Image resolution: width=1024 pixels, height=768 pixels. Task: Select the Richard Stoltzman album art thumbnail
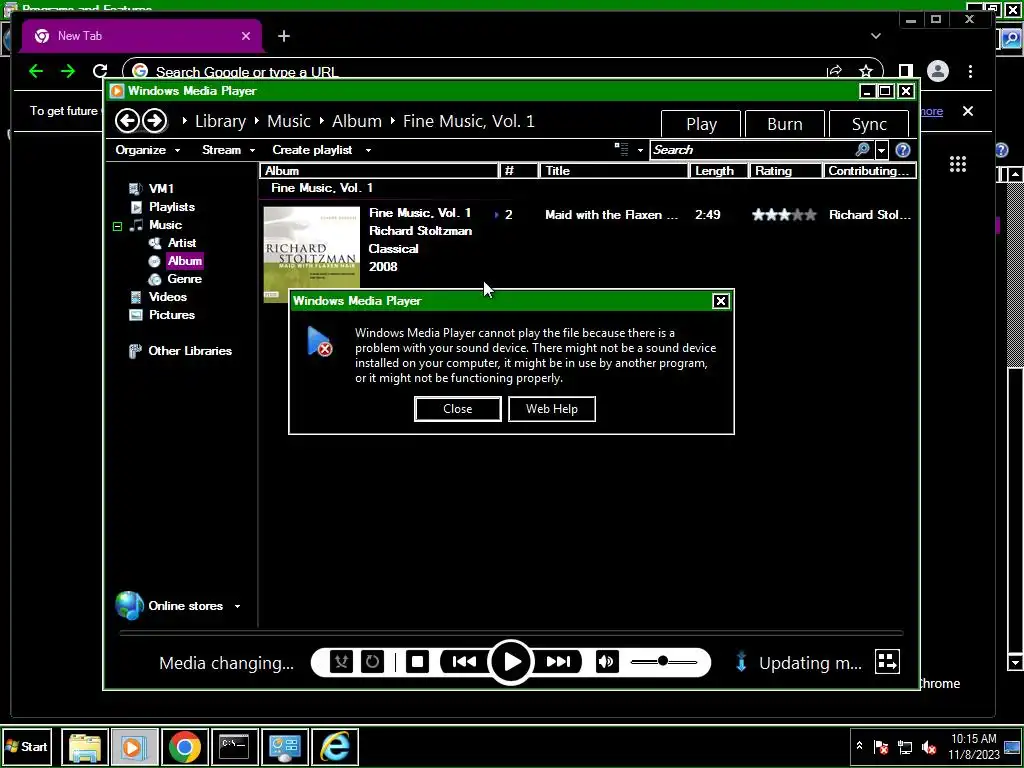coord(312,255)
